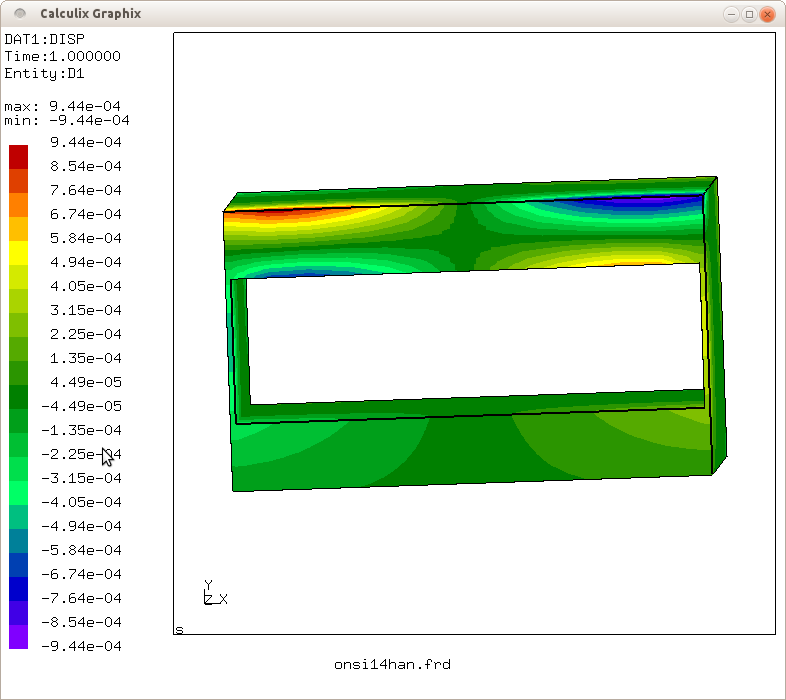The height and width of the screenshot is (700, 786).
Task: Click the max: 9.44e-04 value
Action: tap(63, 106)
